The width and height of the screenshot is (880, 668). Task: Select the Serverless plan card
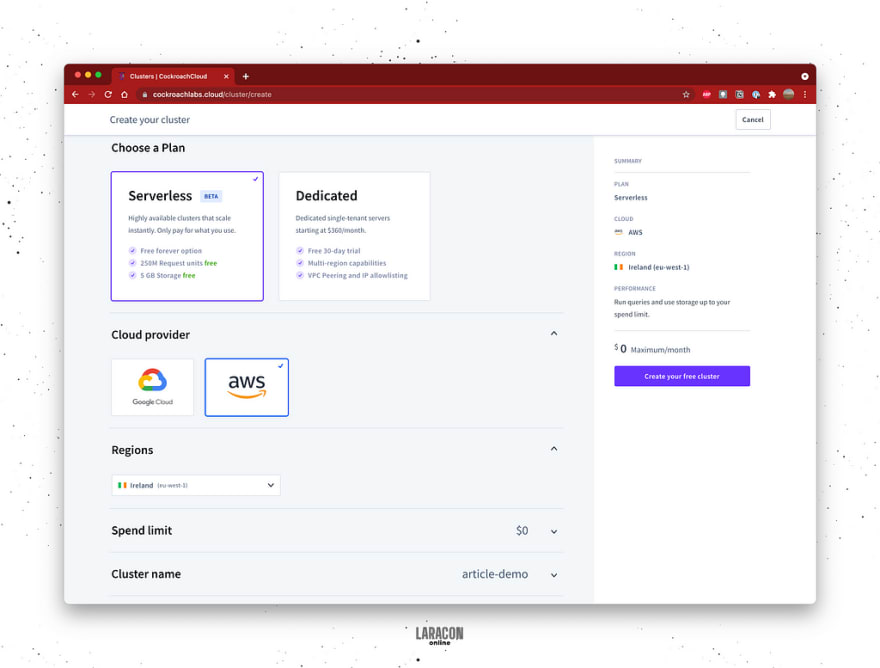[187, 236]
